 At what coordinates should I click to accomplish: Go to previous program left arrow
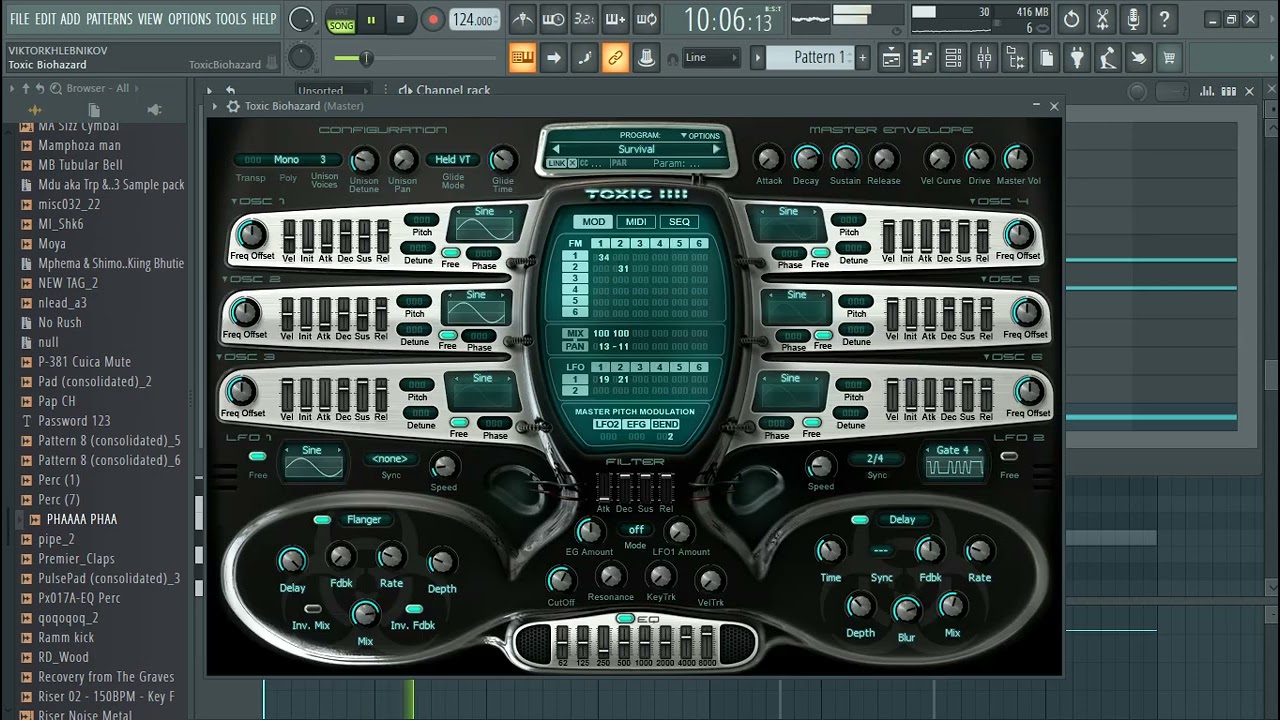click(x=556, y=149)
